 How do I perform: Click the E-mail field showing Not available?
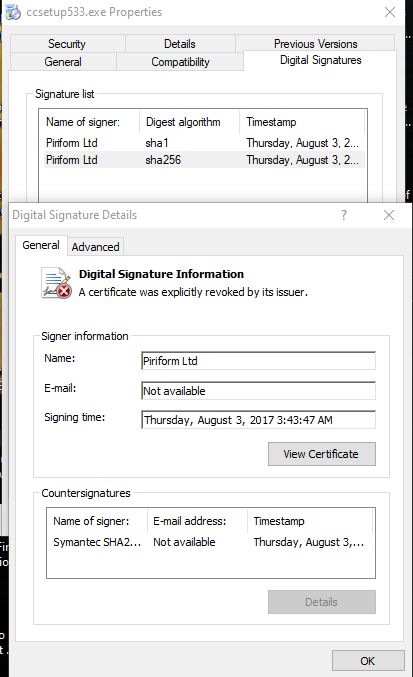(x=259, y=391)
